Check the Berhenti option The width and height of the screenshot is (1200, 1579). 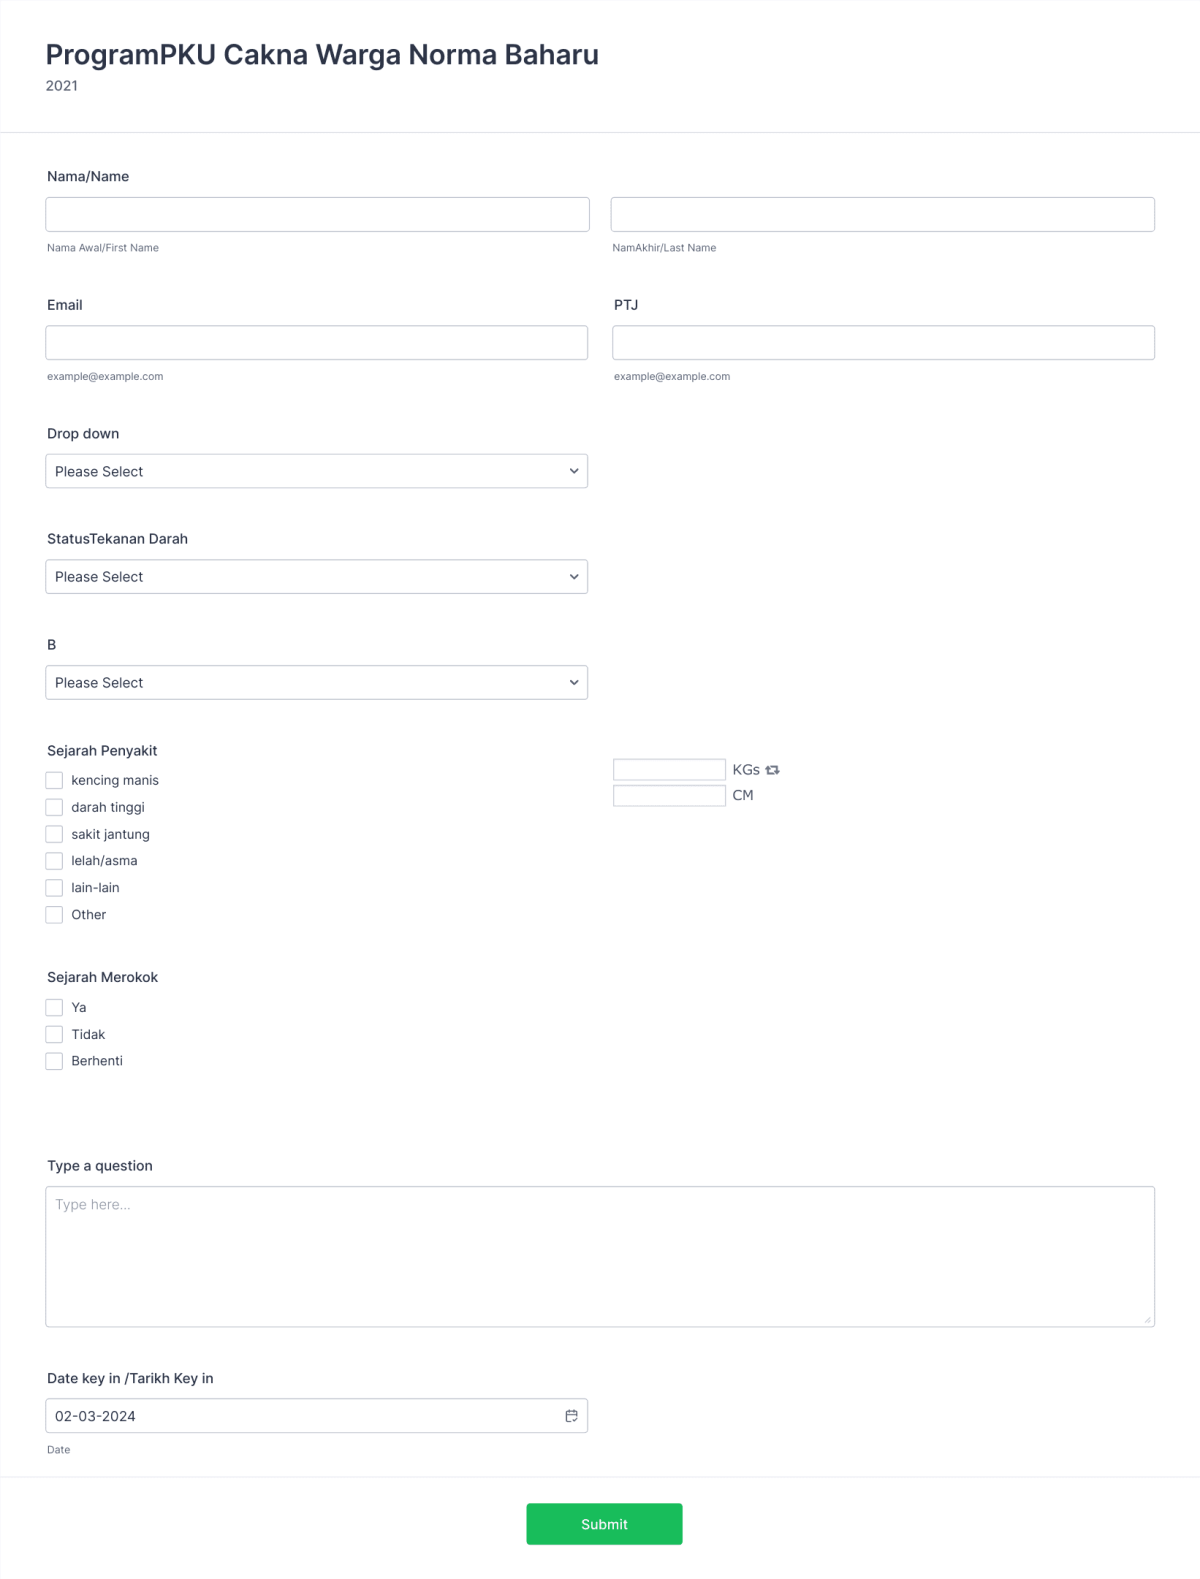tap(54, 1060)
